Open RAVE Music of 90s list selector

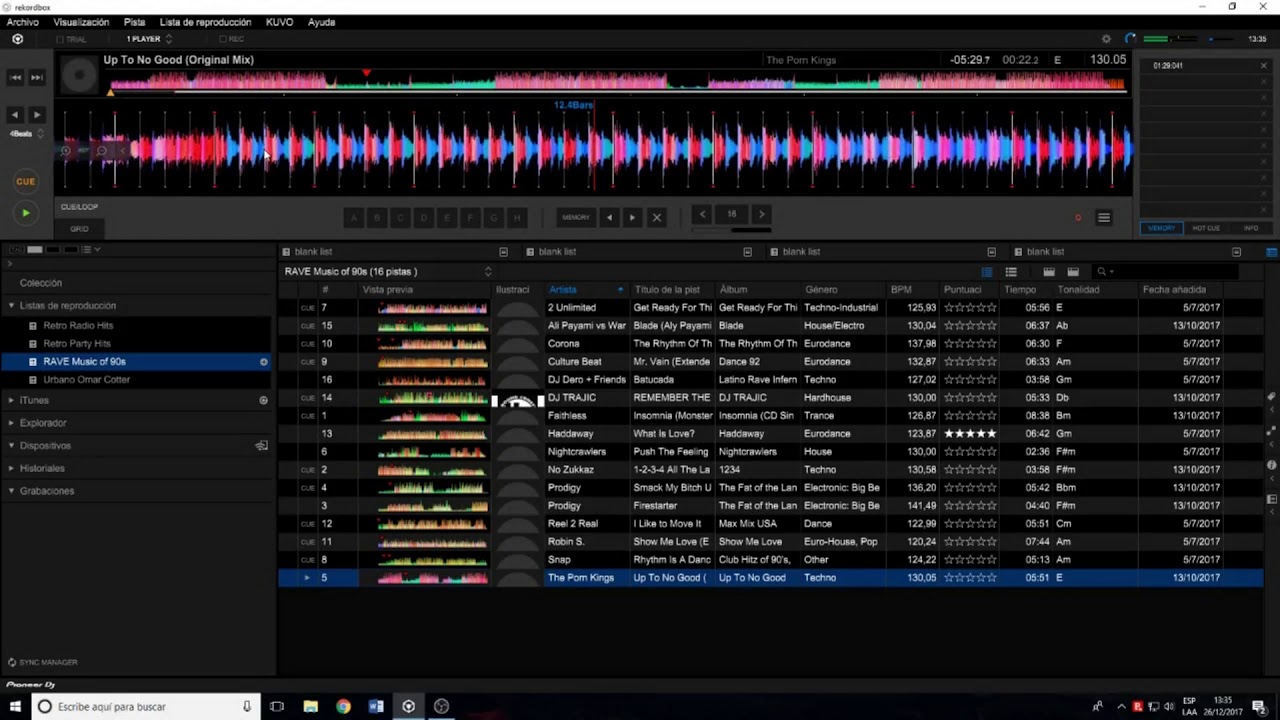pyautogui.click(x=488, y=271)
